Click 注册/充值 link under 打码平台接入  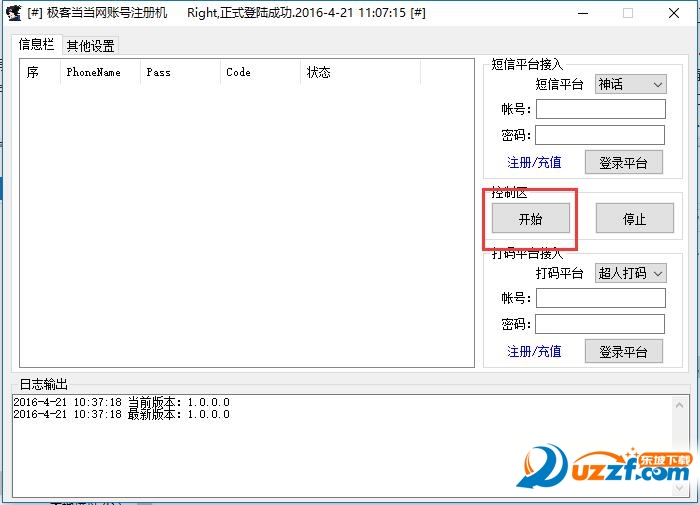coord(534,352)
